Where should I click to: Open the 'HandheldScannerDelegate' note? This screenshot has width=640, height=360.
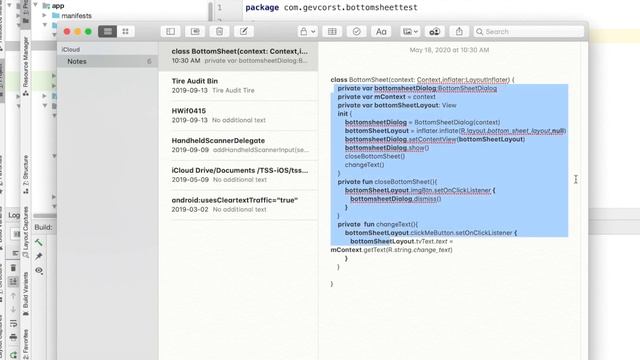238,145
